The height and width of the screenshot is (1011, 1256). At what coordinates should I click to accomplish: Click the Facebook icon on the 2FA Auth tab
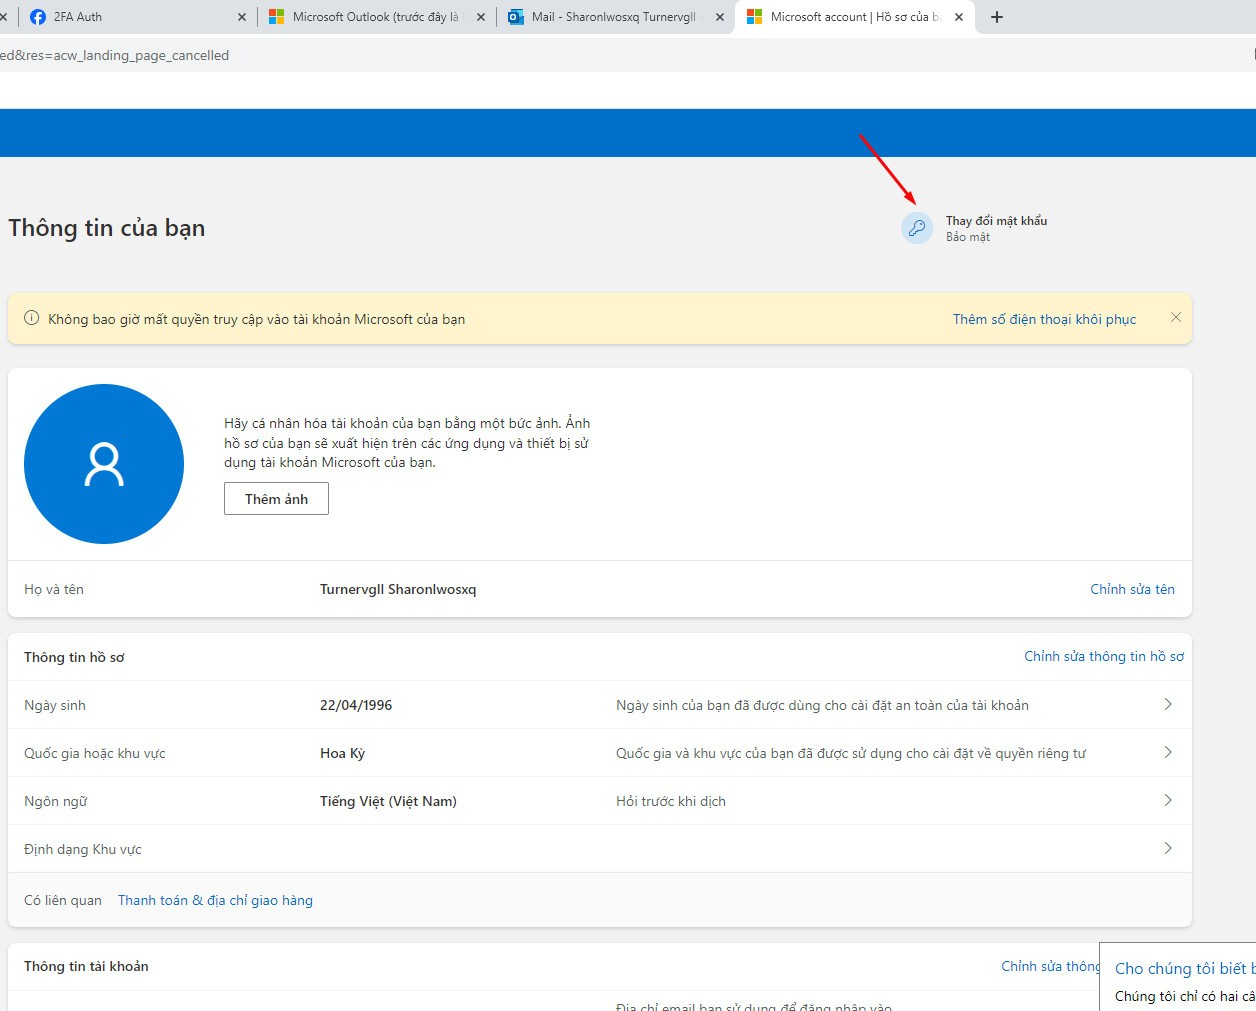click(37, 16)
